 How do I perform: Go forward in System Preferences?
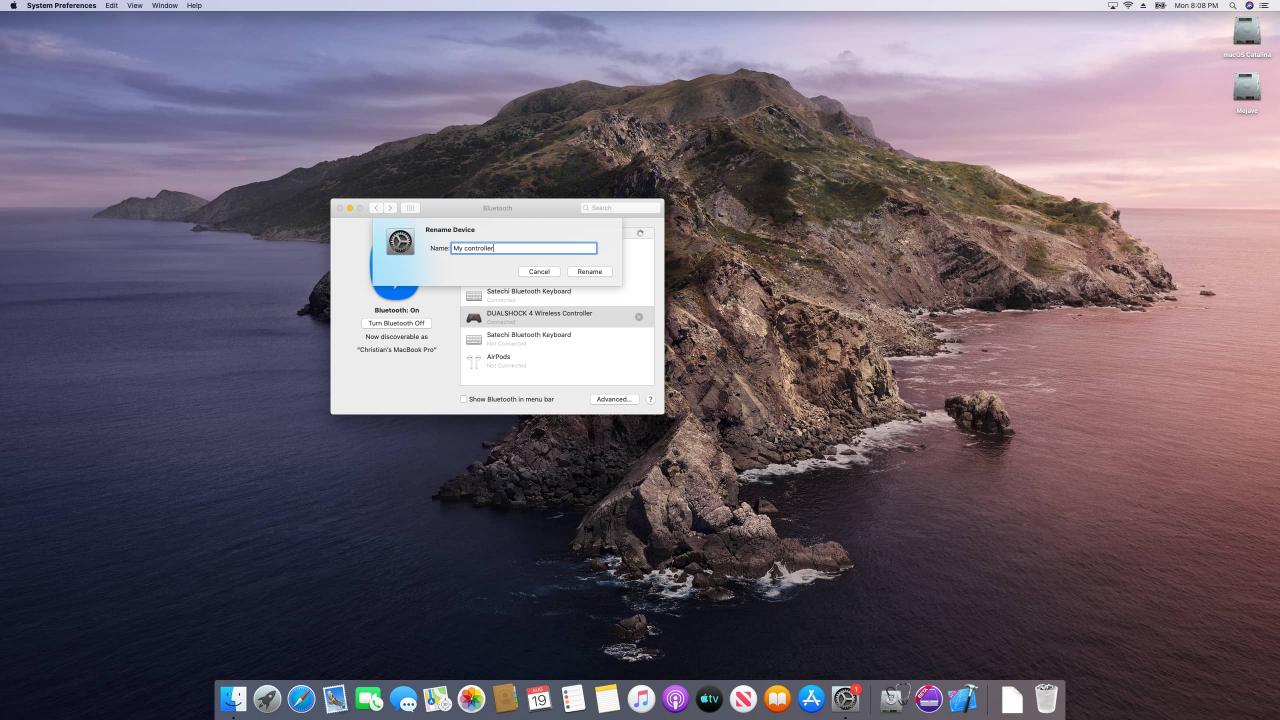point(390,208)
